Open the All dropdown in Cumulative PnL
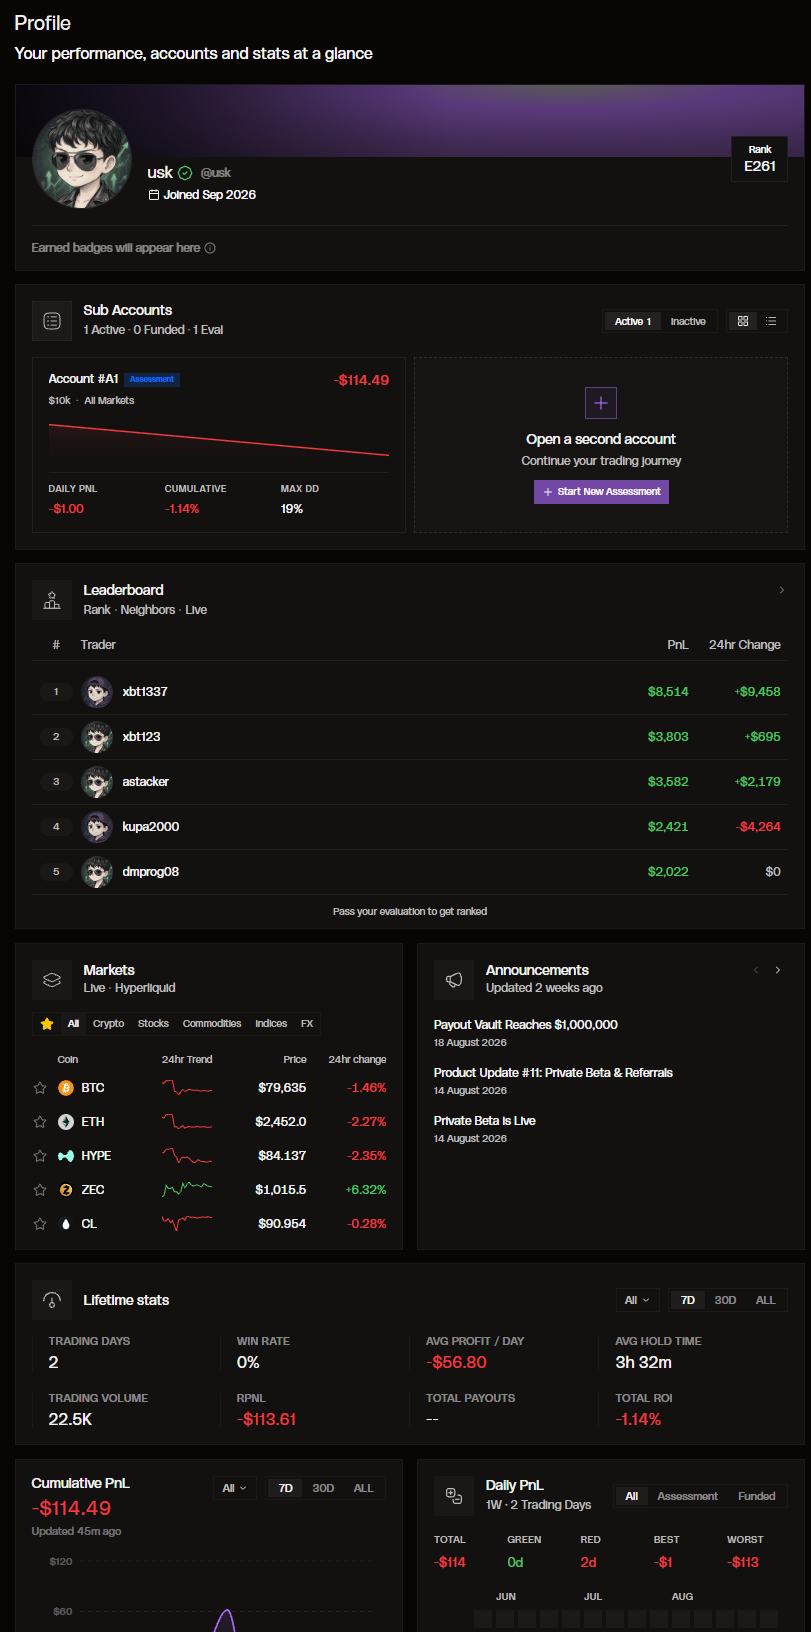Screen dimensions: 811x1632 (x=235, y=1488)
